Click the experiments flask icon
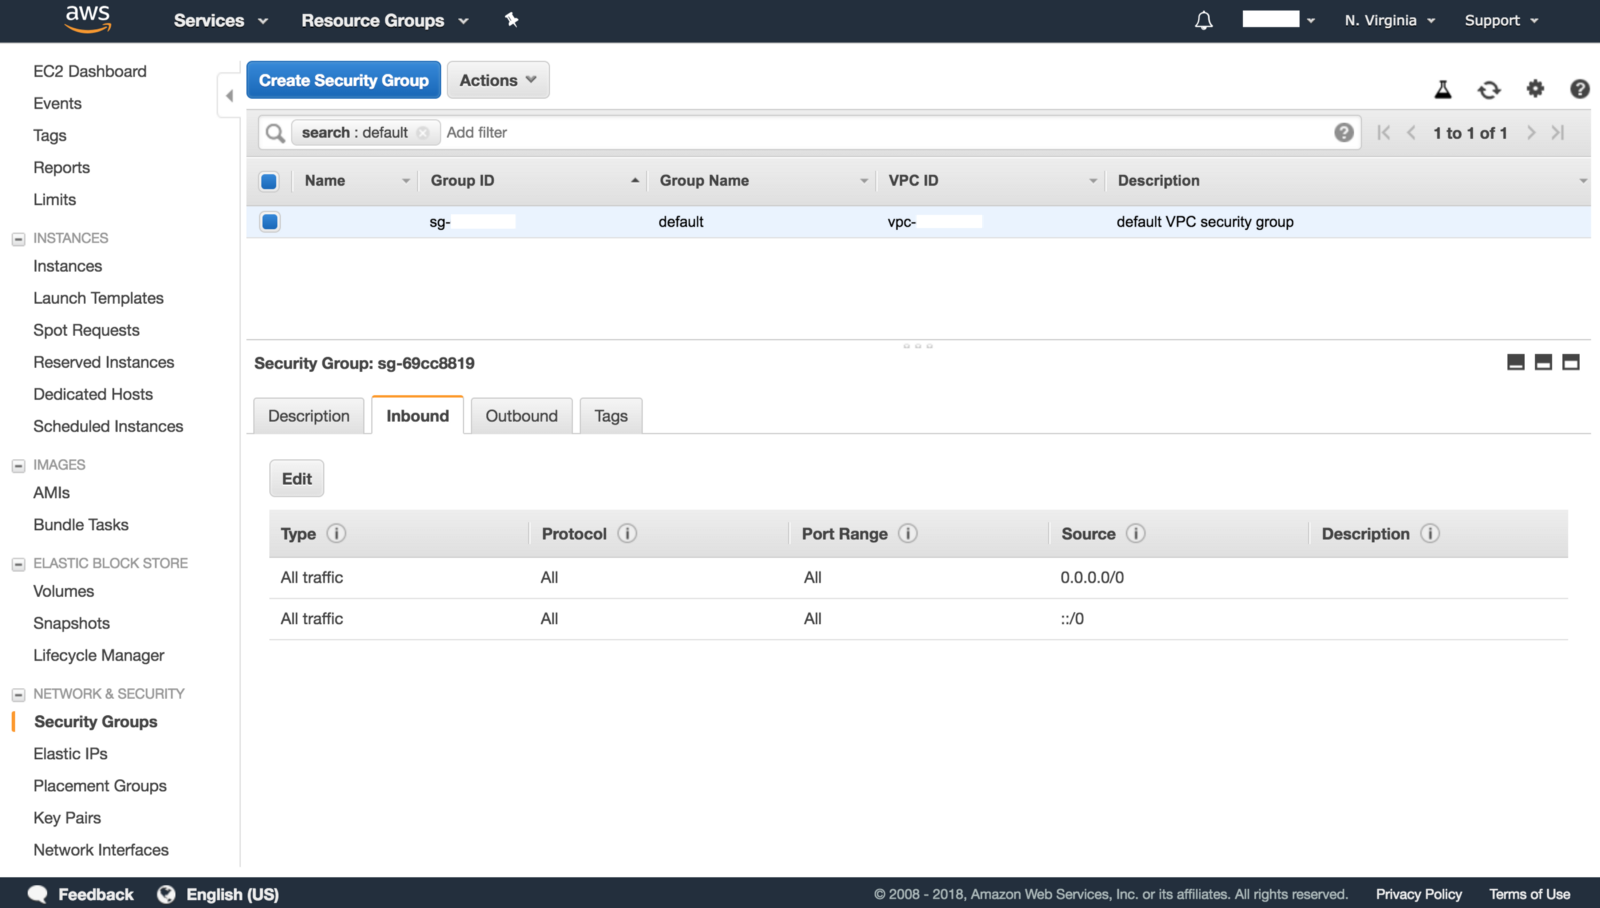 tap(1443, 90)
